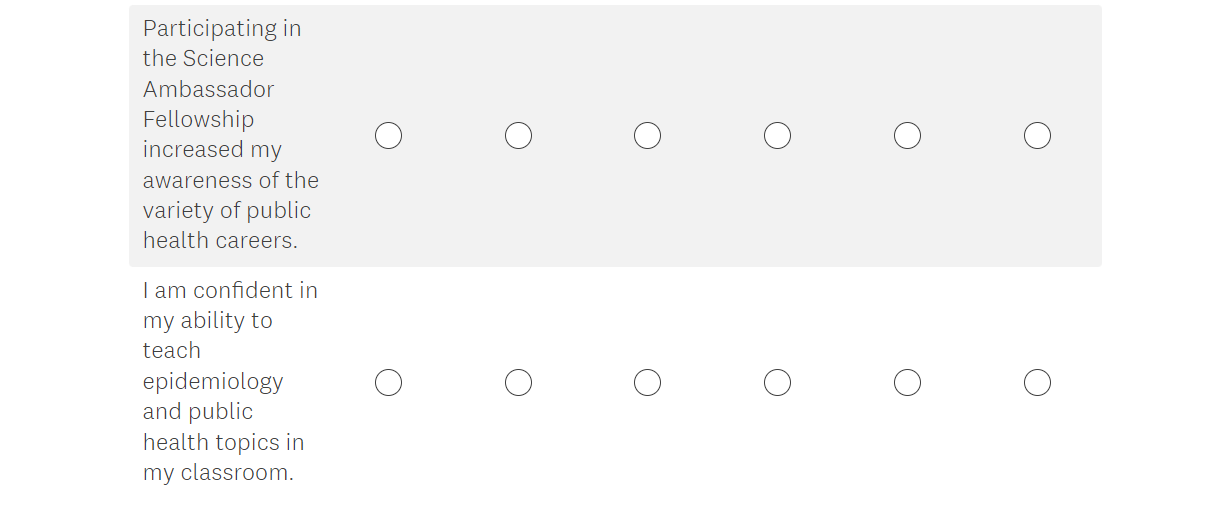Select second radio in Science Ambassador Fellowship row
The width and height of the screenshot is (1226, 508).
coord(518,136)
